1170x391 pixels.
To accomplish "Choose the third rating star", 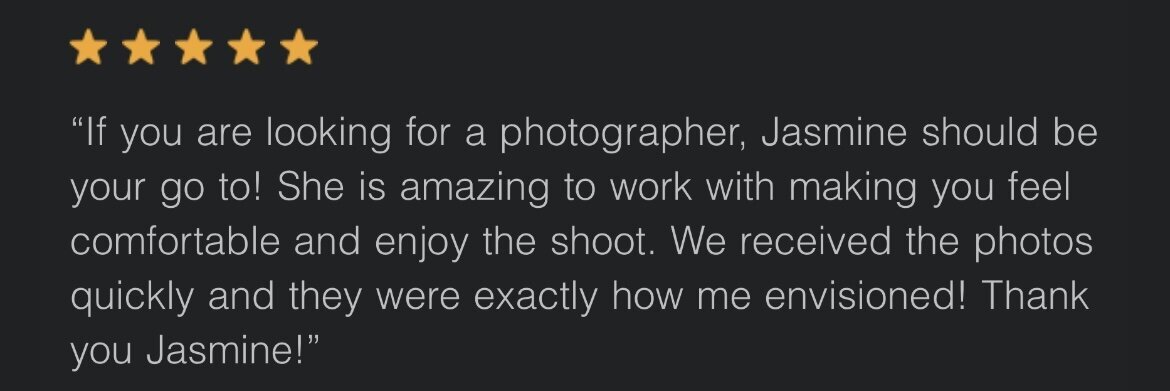I will [x=194, y=48].
